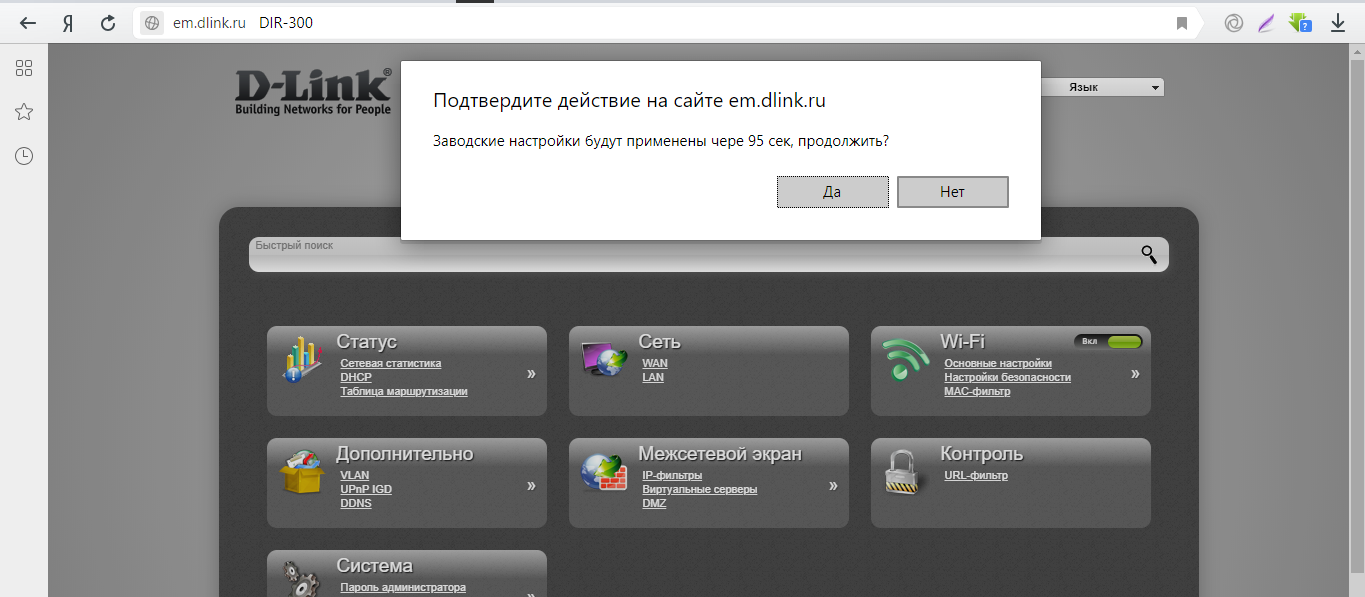1365x597 pixels.
Task: Open the Статус section heading
Action: pos(367,342)
